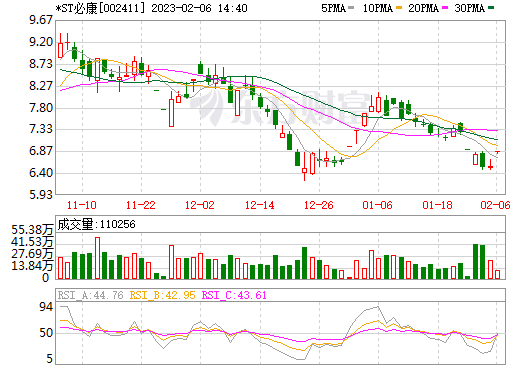Select the 01-06 date label
Viewport: 520px width, 365px height.
pos(378,205)
